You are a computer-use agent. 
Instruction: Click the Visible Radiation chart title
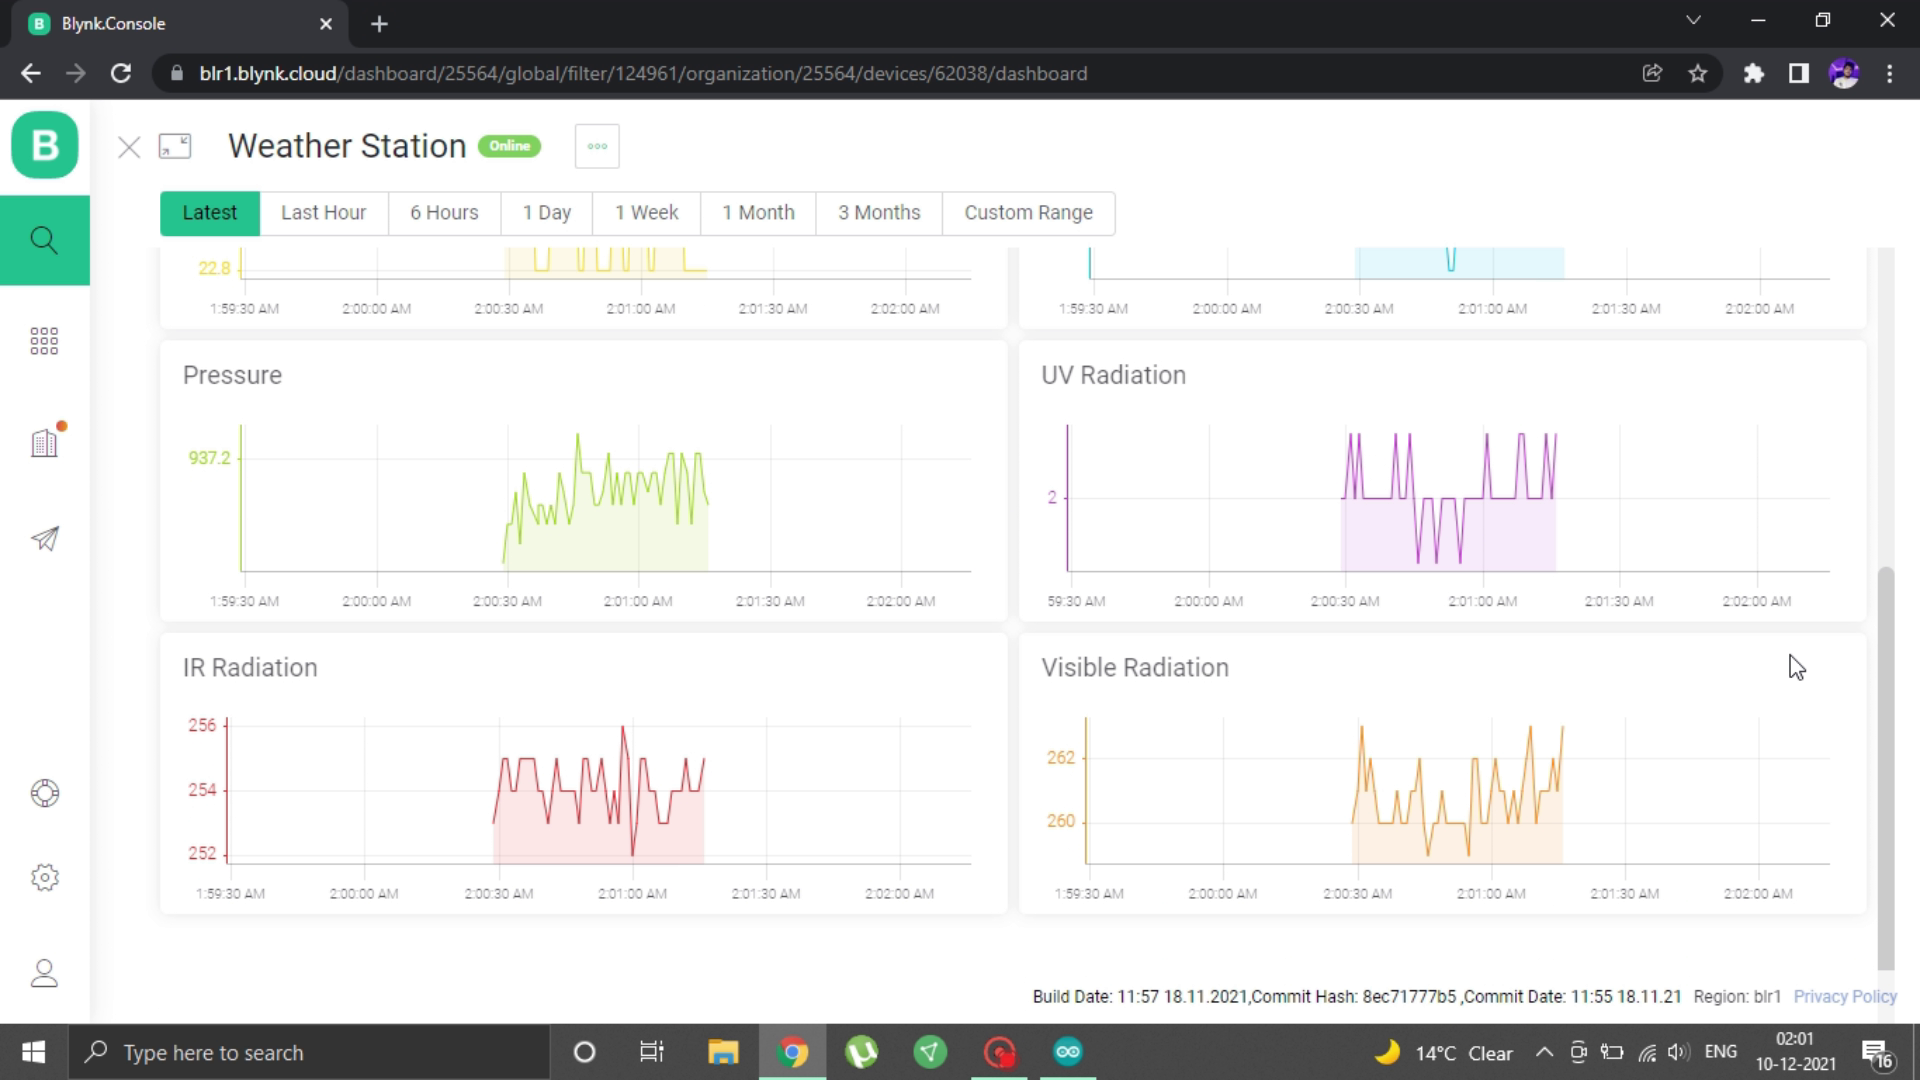[x=1135, y=667]
